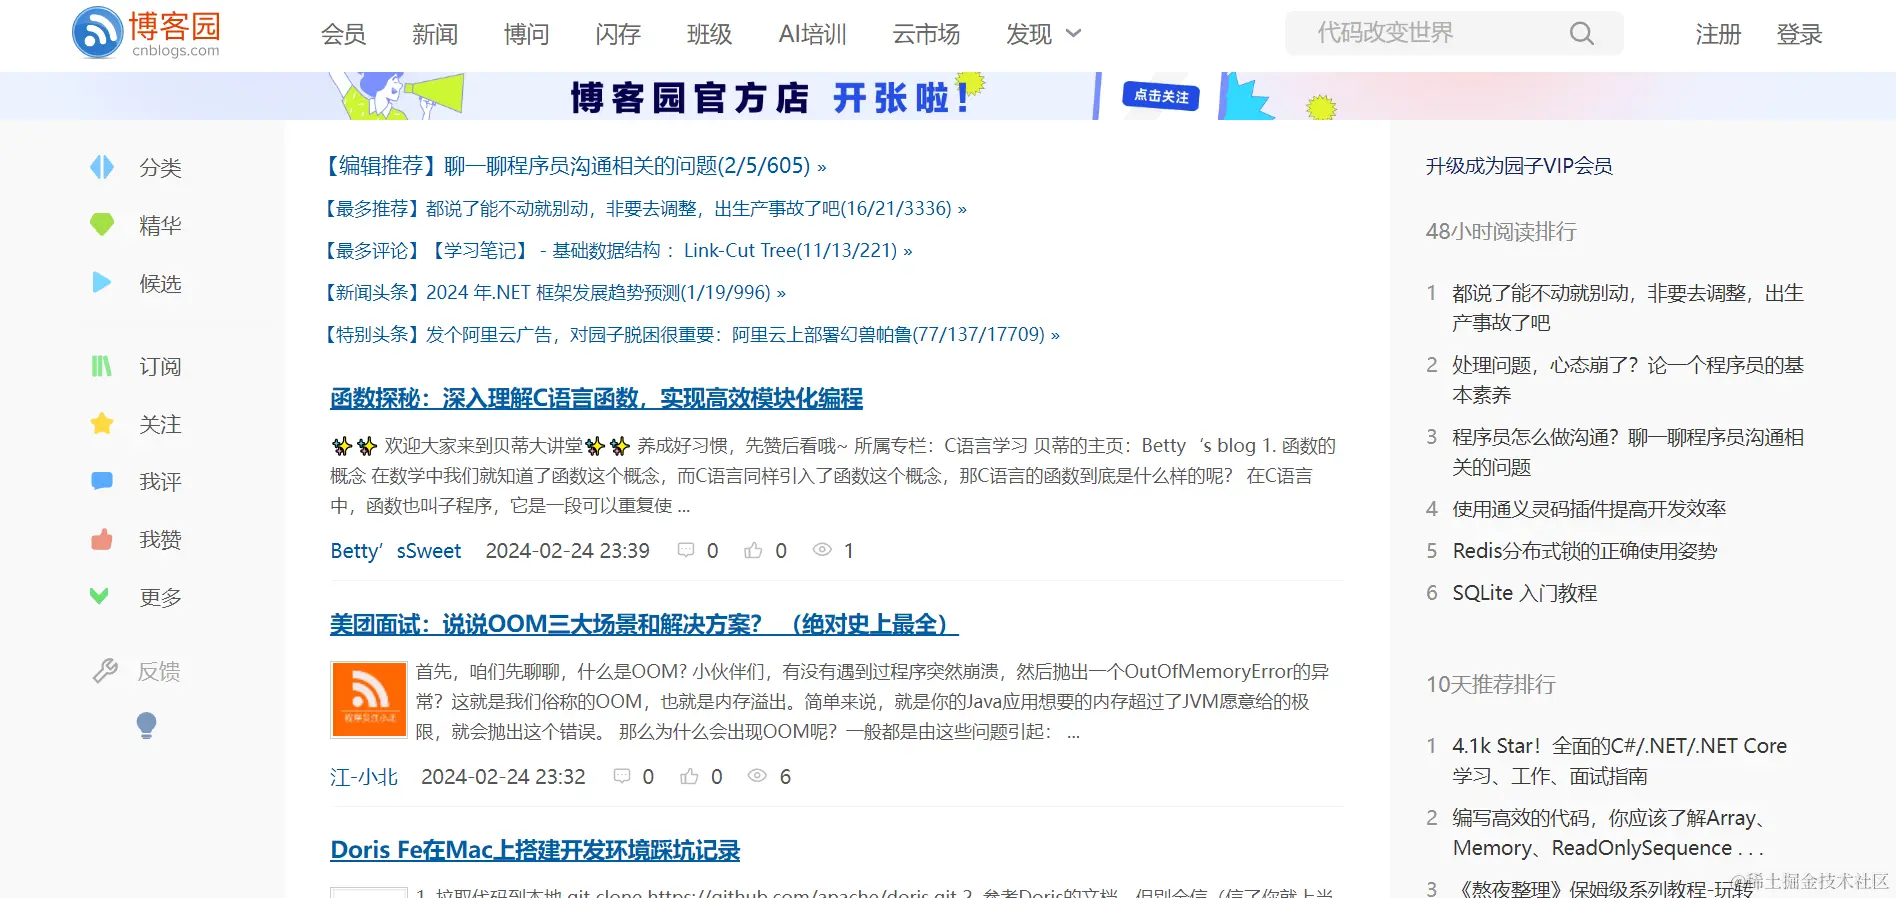Open the 会员 nav item
The image size is (1896, 898).
[x=343, y=34]
